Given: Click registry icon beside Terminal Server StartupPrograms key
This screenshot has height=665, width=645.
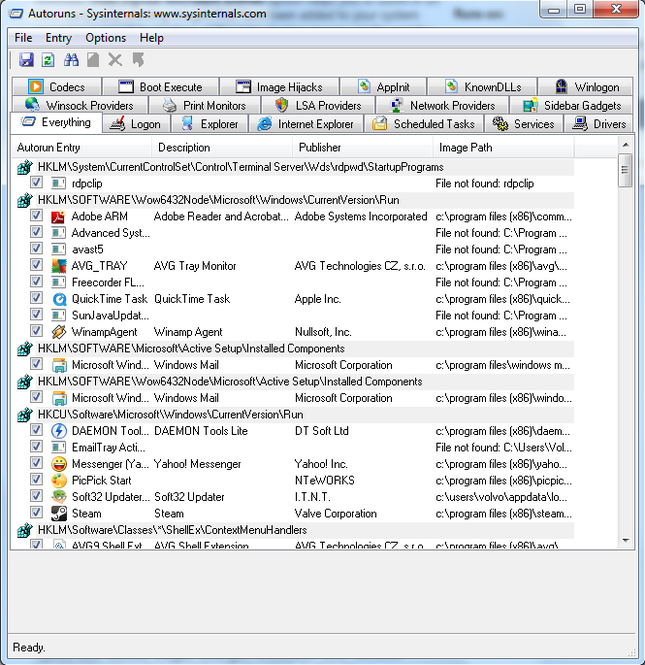Looking at the screenshot, I should pyautogui.click(x=25, y=167).
